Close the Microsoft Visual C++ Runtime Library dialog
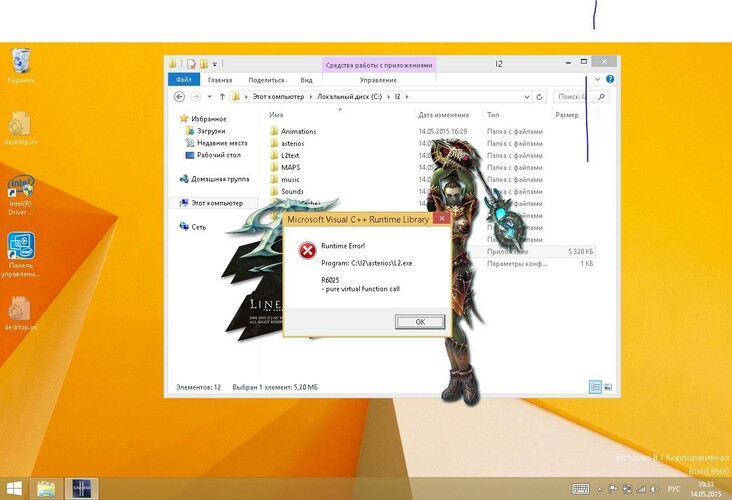 pyautogui.click(x=441, y=218)
